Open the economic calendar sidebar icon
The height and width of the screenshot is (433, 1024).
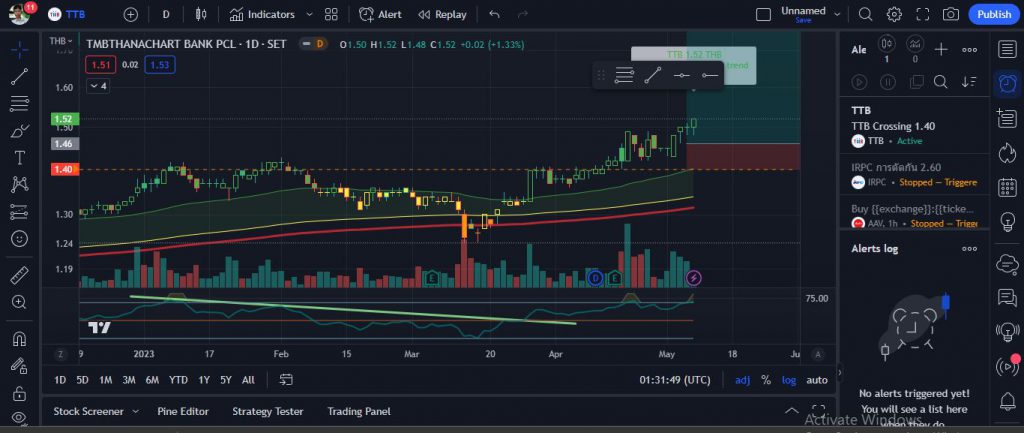point(1008,187)
